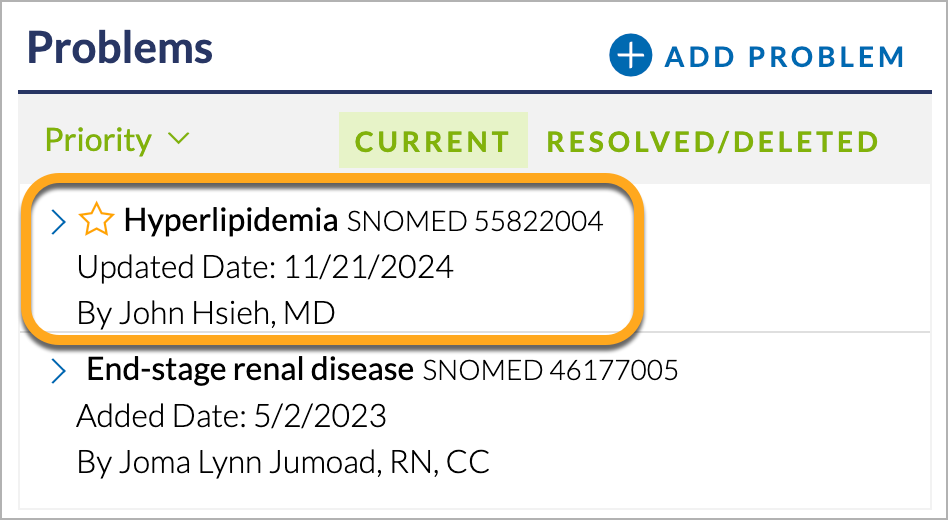Click author By Joma Lynn Jumoad, RN, CC
The width and height of the screenshot is (948, 520).
283,463
